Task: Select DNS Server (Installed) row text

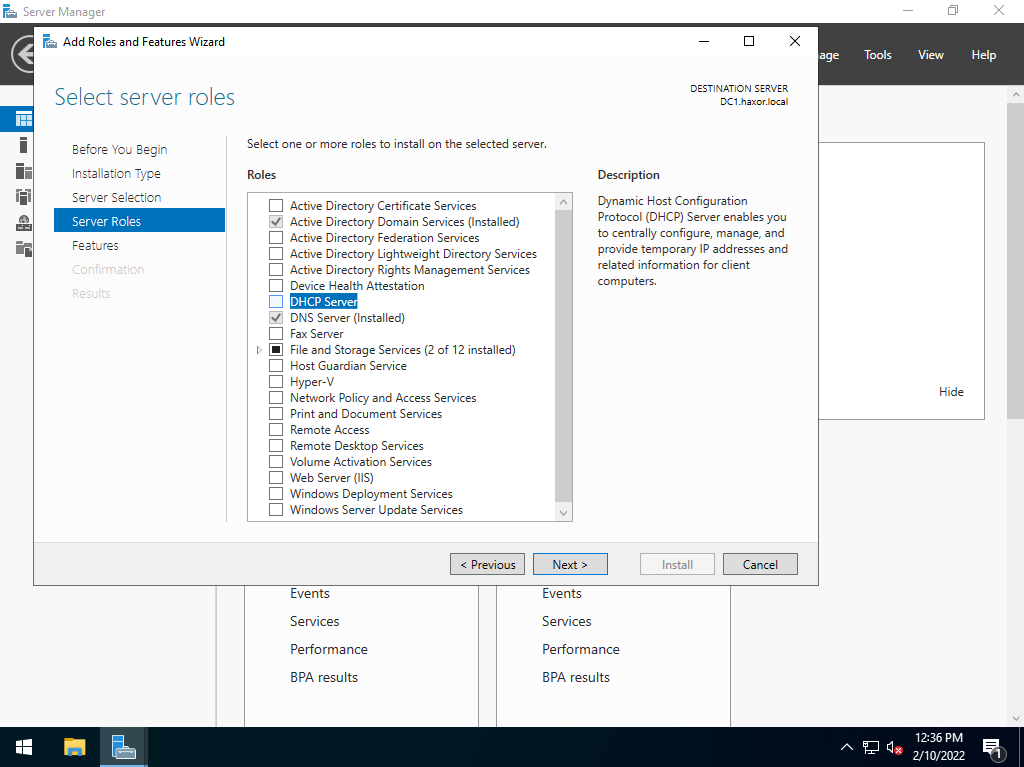Action: (x=347, y=318)
